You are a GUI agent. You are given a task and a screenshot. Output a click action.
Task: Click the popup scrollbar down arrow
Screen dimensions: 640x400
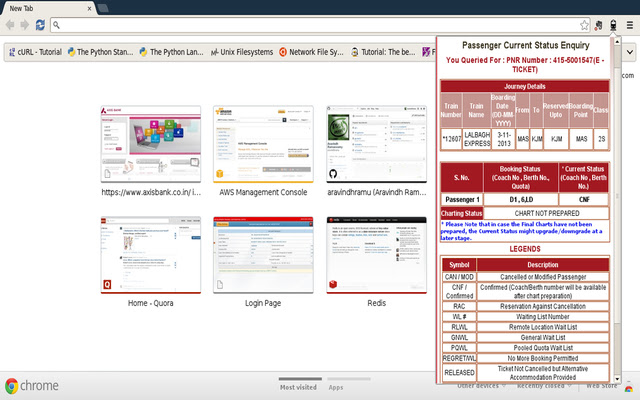617,379
